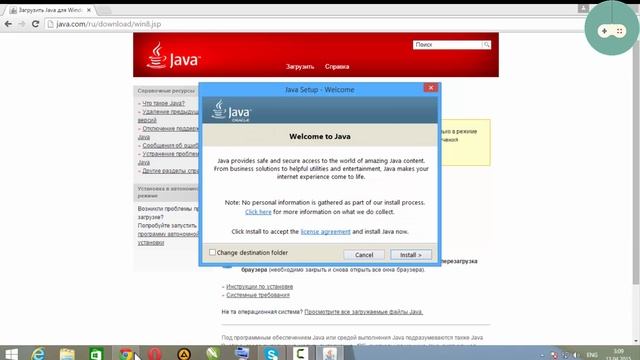Open Windows Start button
This screenshot has width=640, height=360.
(11, 353)
